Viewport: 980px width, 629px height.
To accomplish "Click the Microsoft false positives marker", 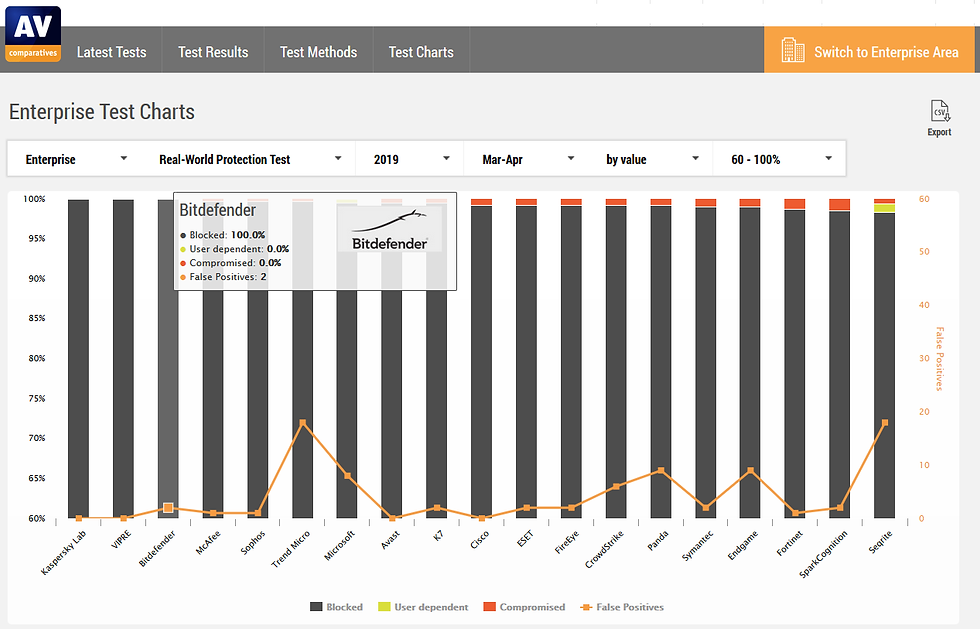I will pos(347,476).
